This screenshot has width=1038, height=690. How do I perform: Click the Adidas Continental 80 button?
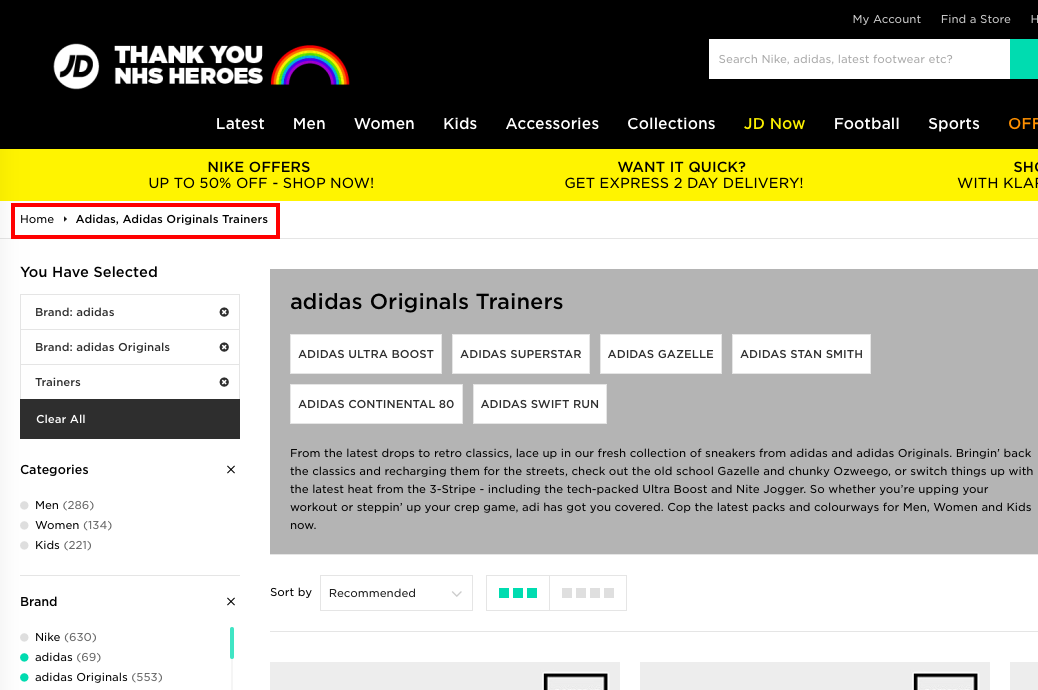click(376, 404)
